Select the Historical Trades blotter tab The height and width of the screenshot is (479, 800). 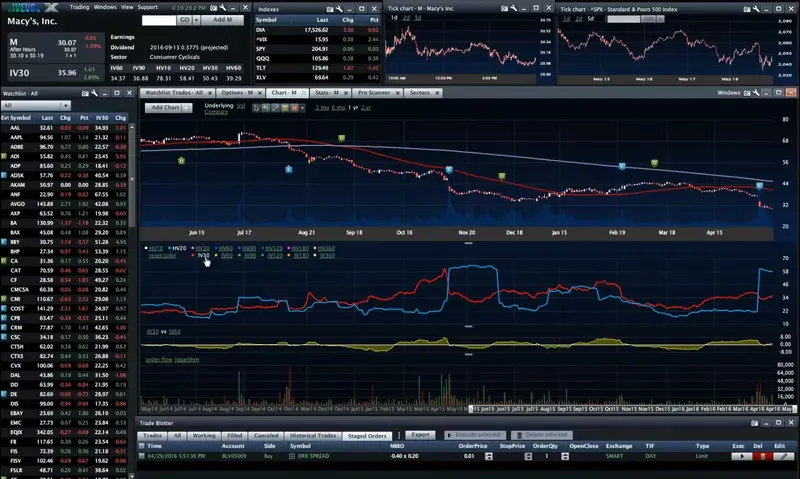313,436
